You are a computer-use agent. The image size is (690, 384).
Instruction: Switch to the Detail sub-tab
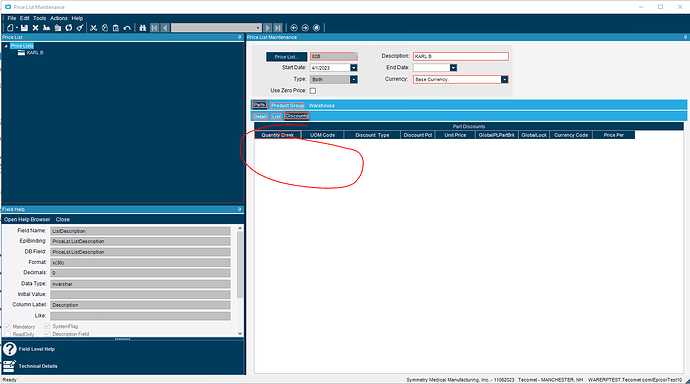[260, 117]
